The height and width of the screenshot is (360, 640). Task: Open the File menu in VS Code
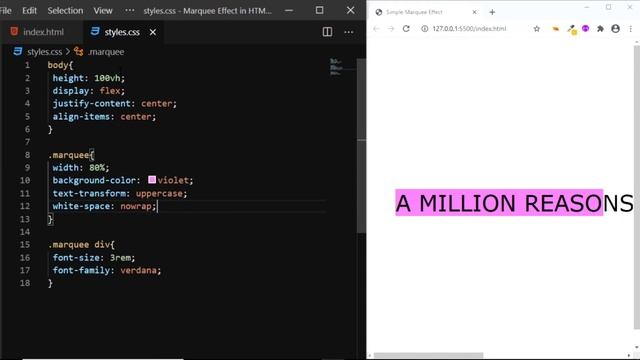click(x=5, y=11)
